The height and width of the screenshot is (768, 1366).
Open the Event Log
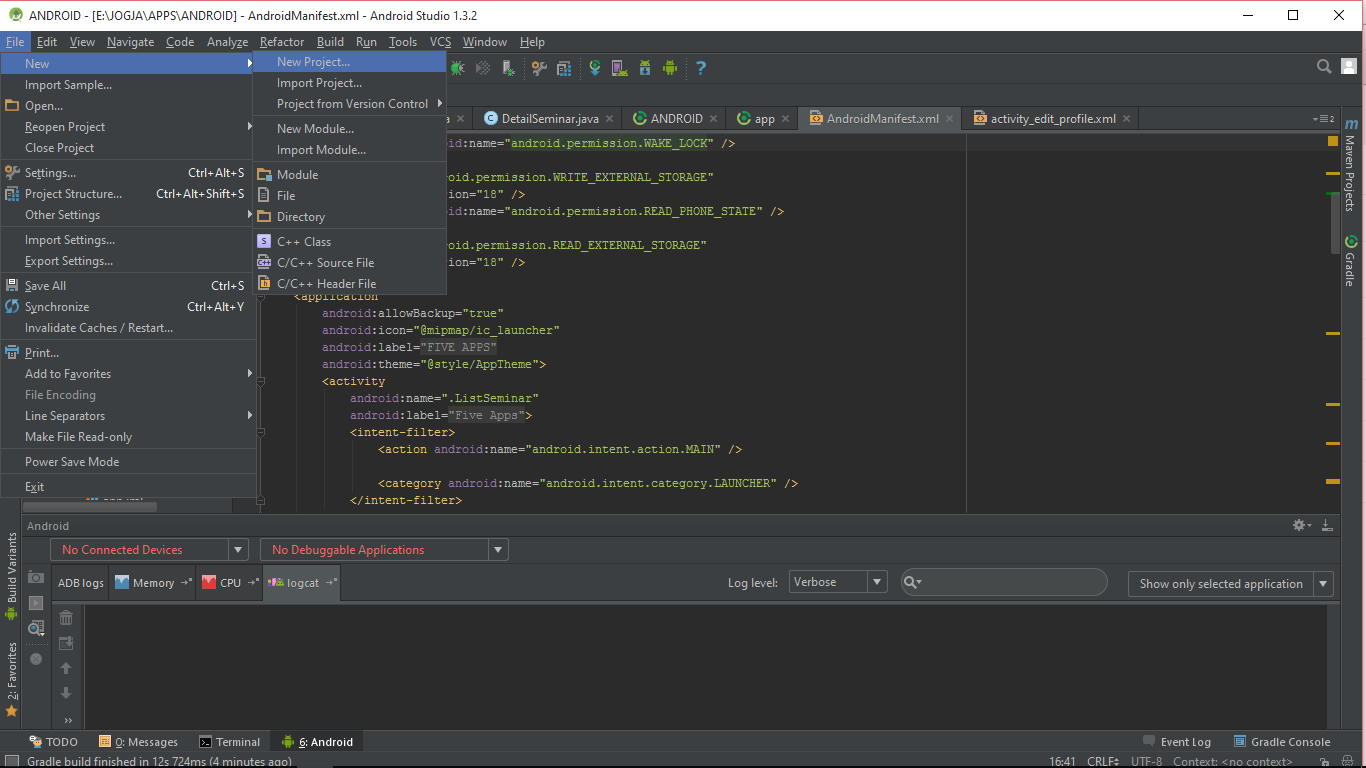(x=1185, y=741)
